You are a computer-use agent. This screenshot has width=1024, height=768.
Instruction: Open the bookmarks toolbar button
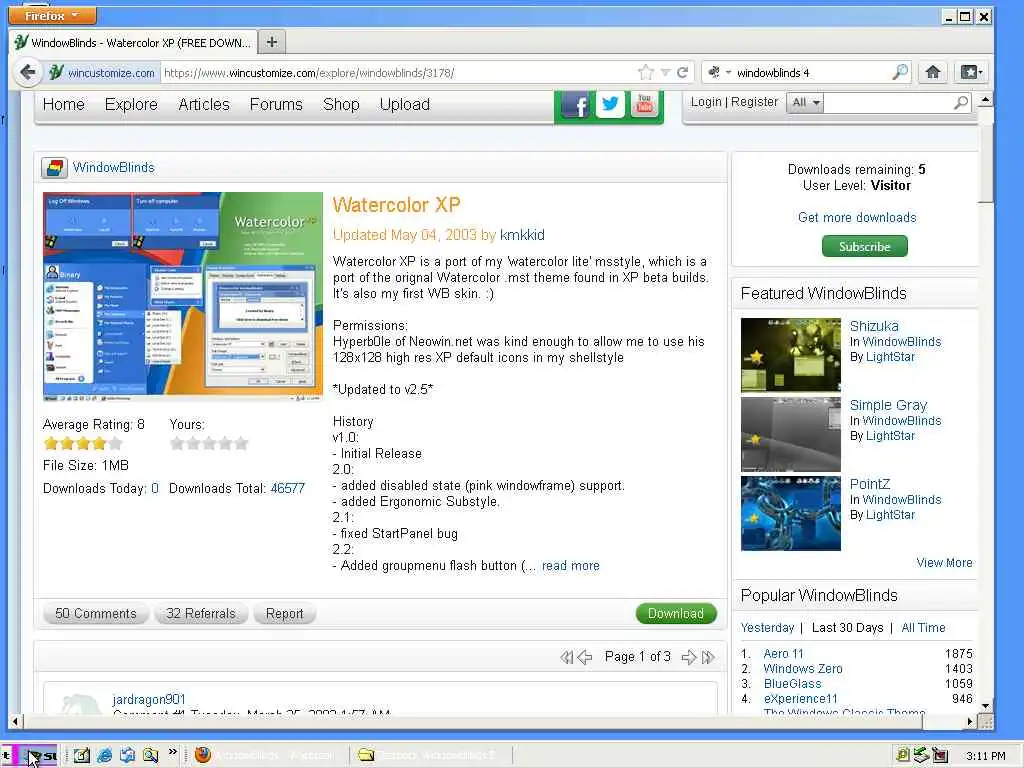[970, 72]
